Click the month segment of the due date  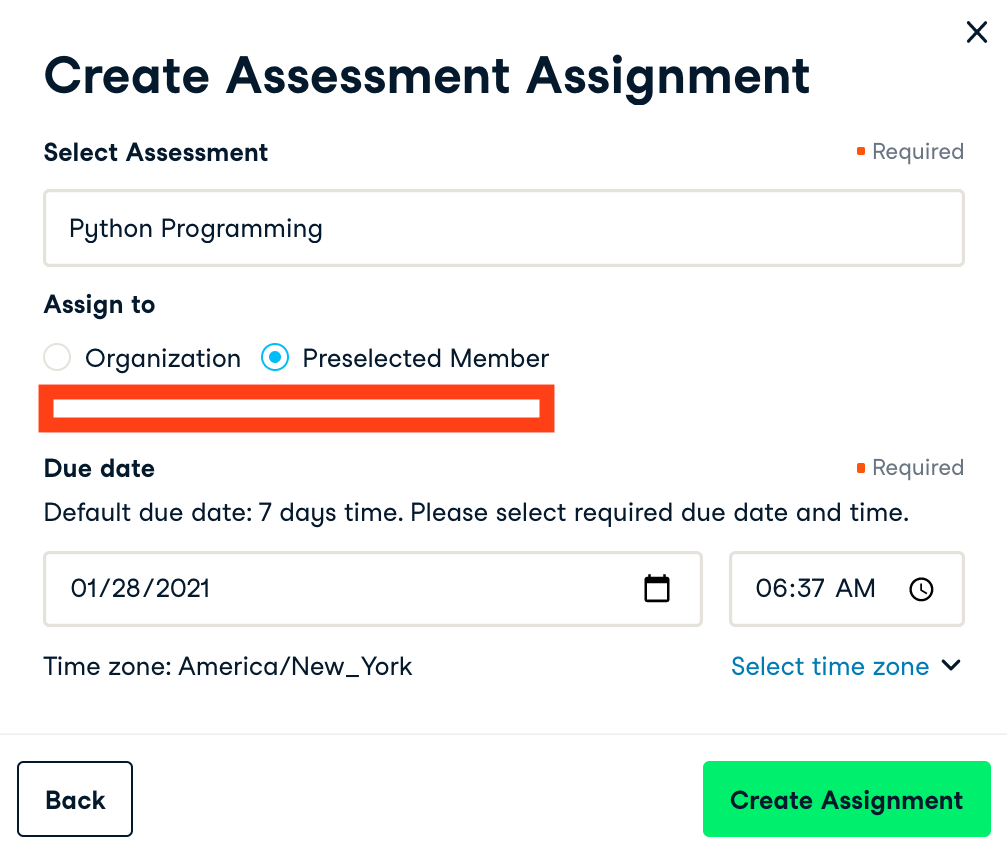coord(84,588)
